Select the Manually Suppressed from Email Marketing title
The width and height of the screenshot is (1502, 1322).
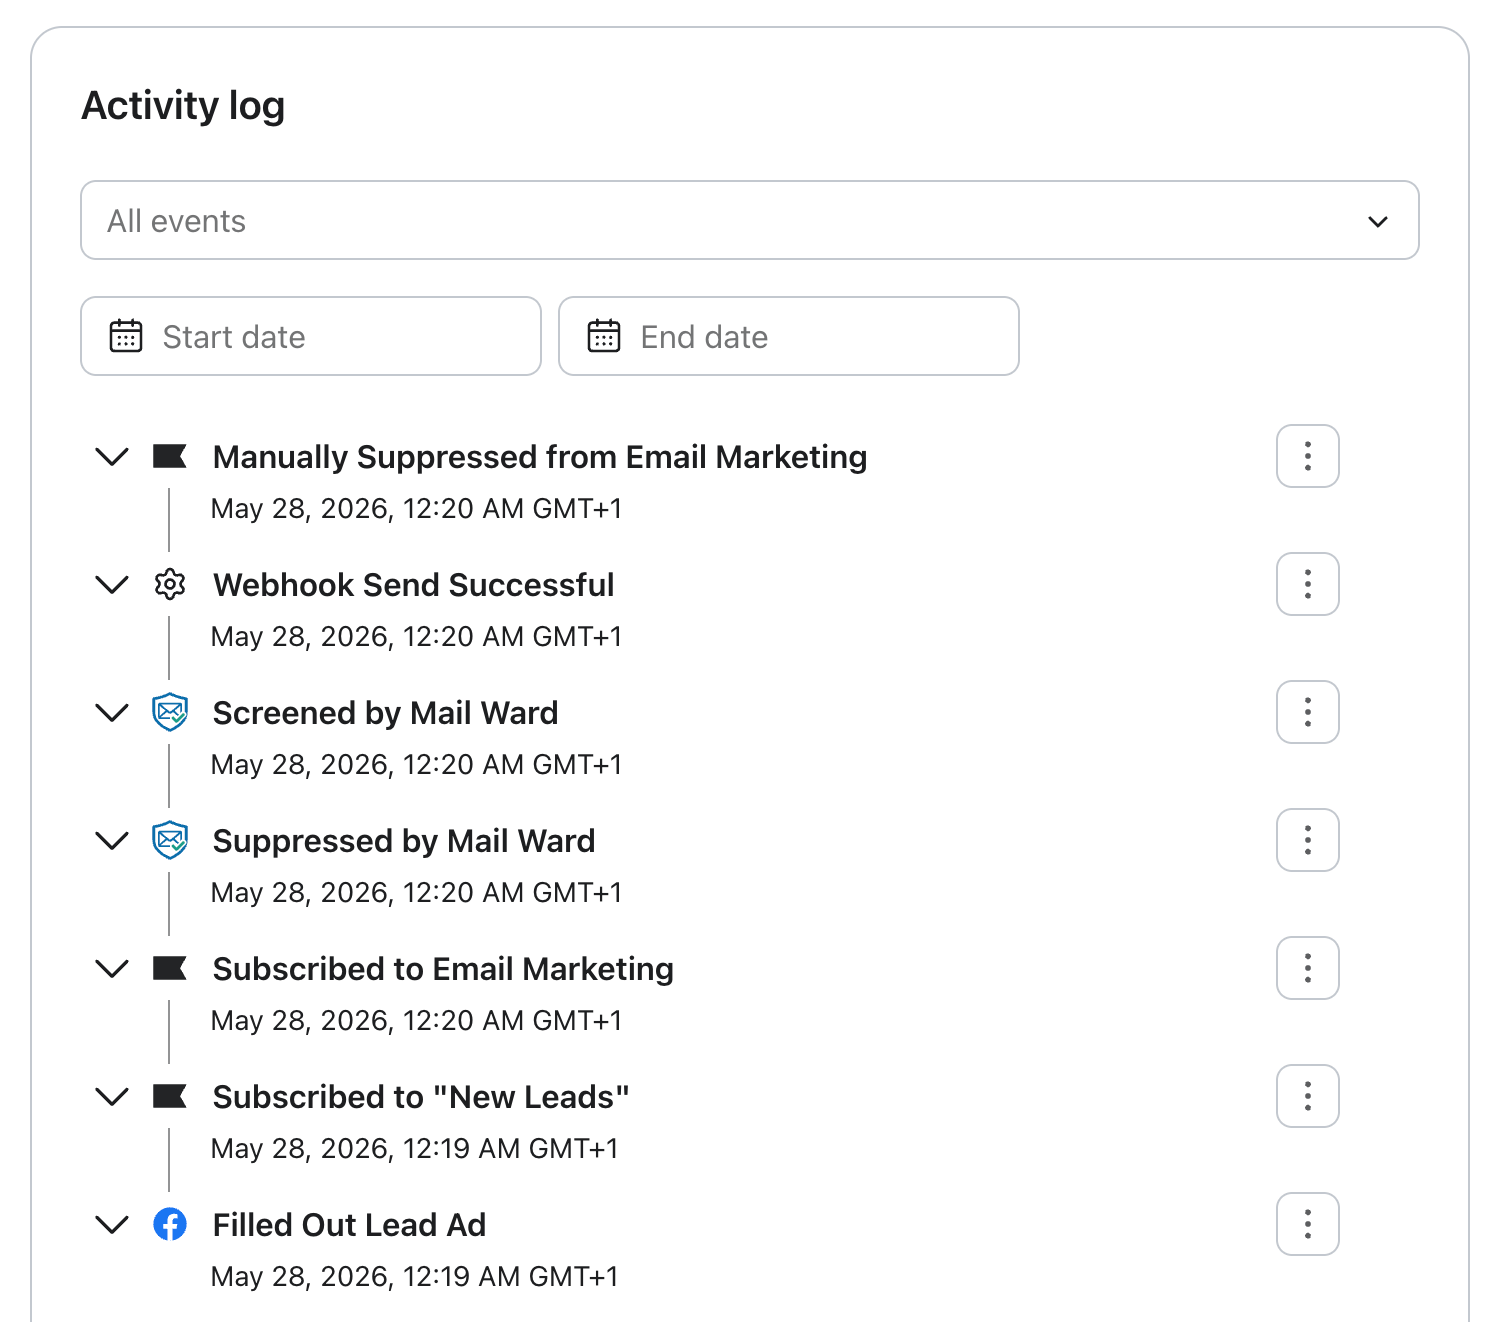(x=540, y=457)
